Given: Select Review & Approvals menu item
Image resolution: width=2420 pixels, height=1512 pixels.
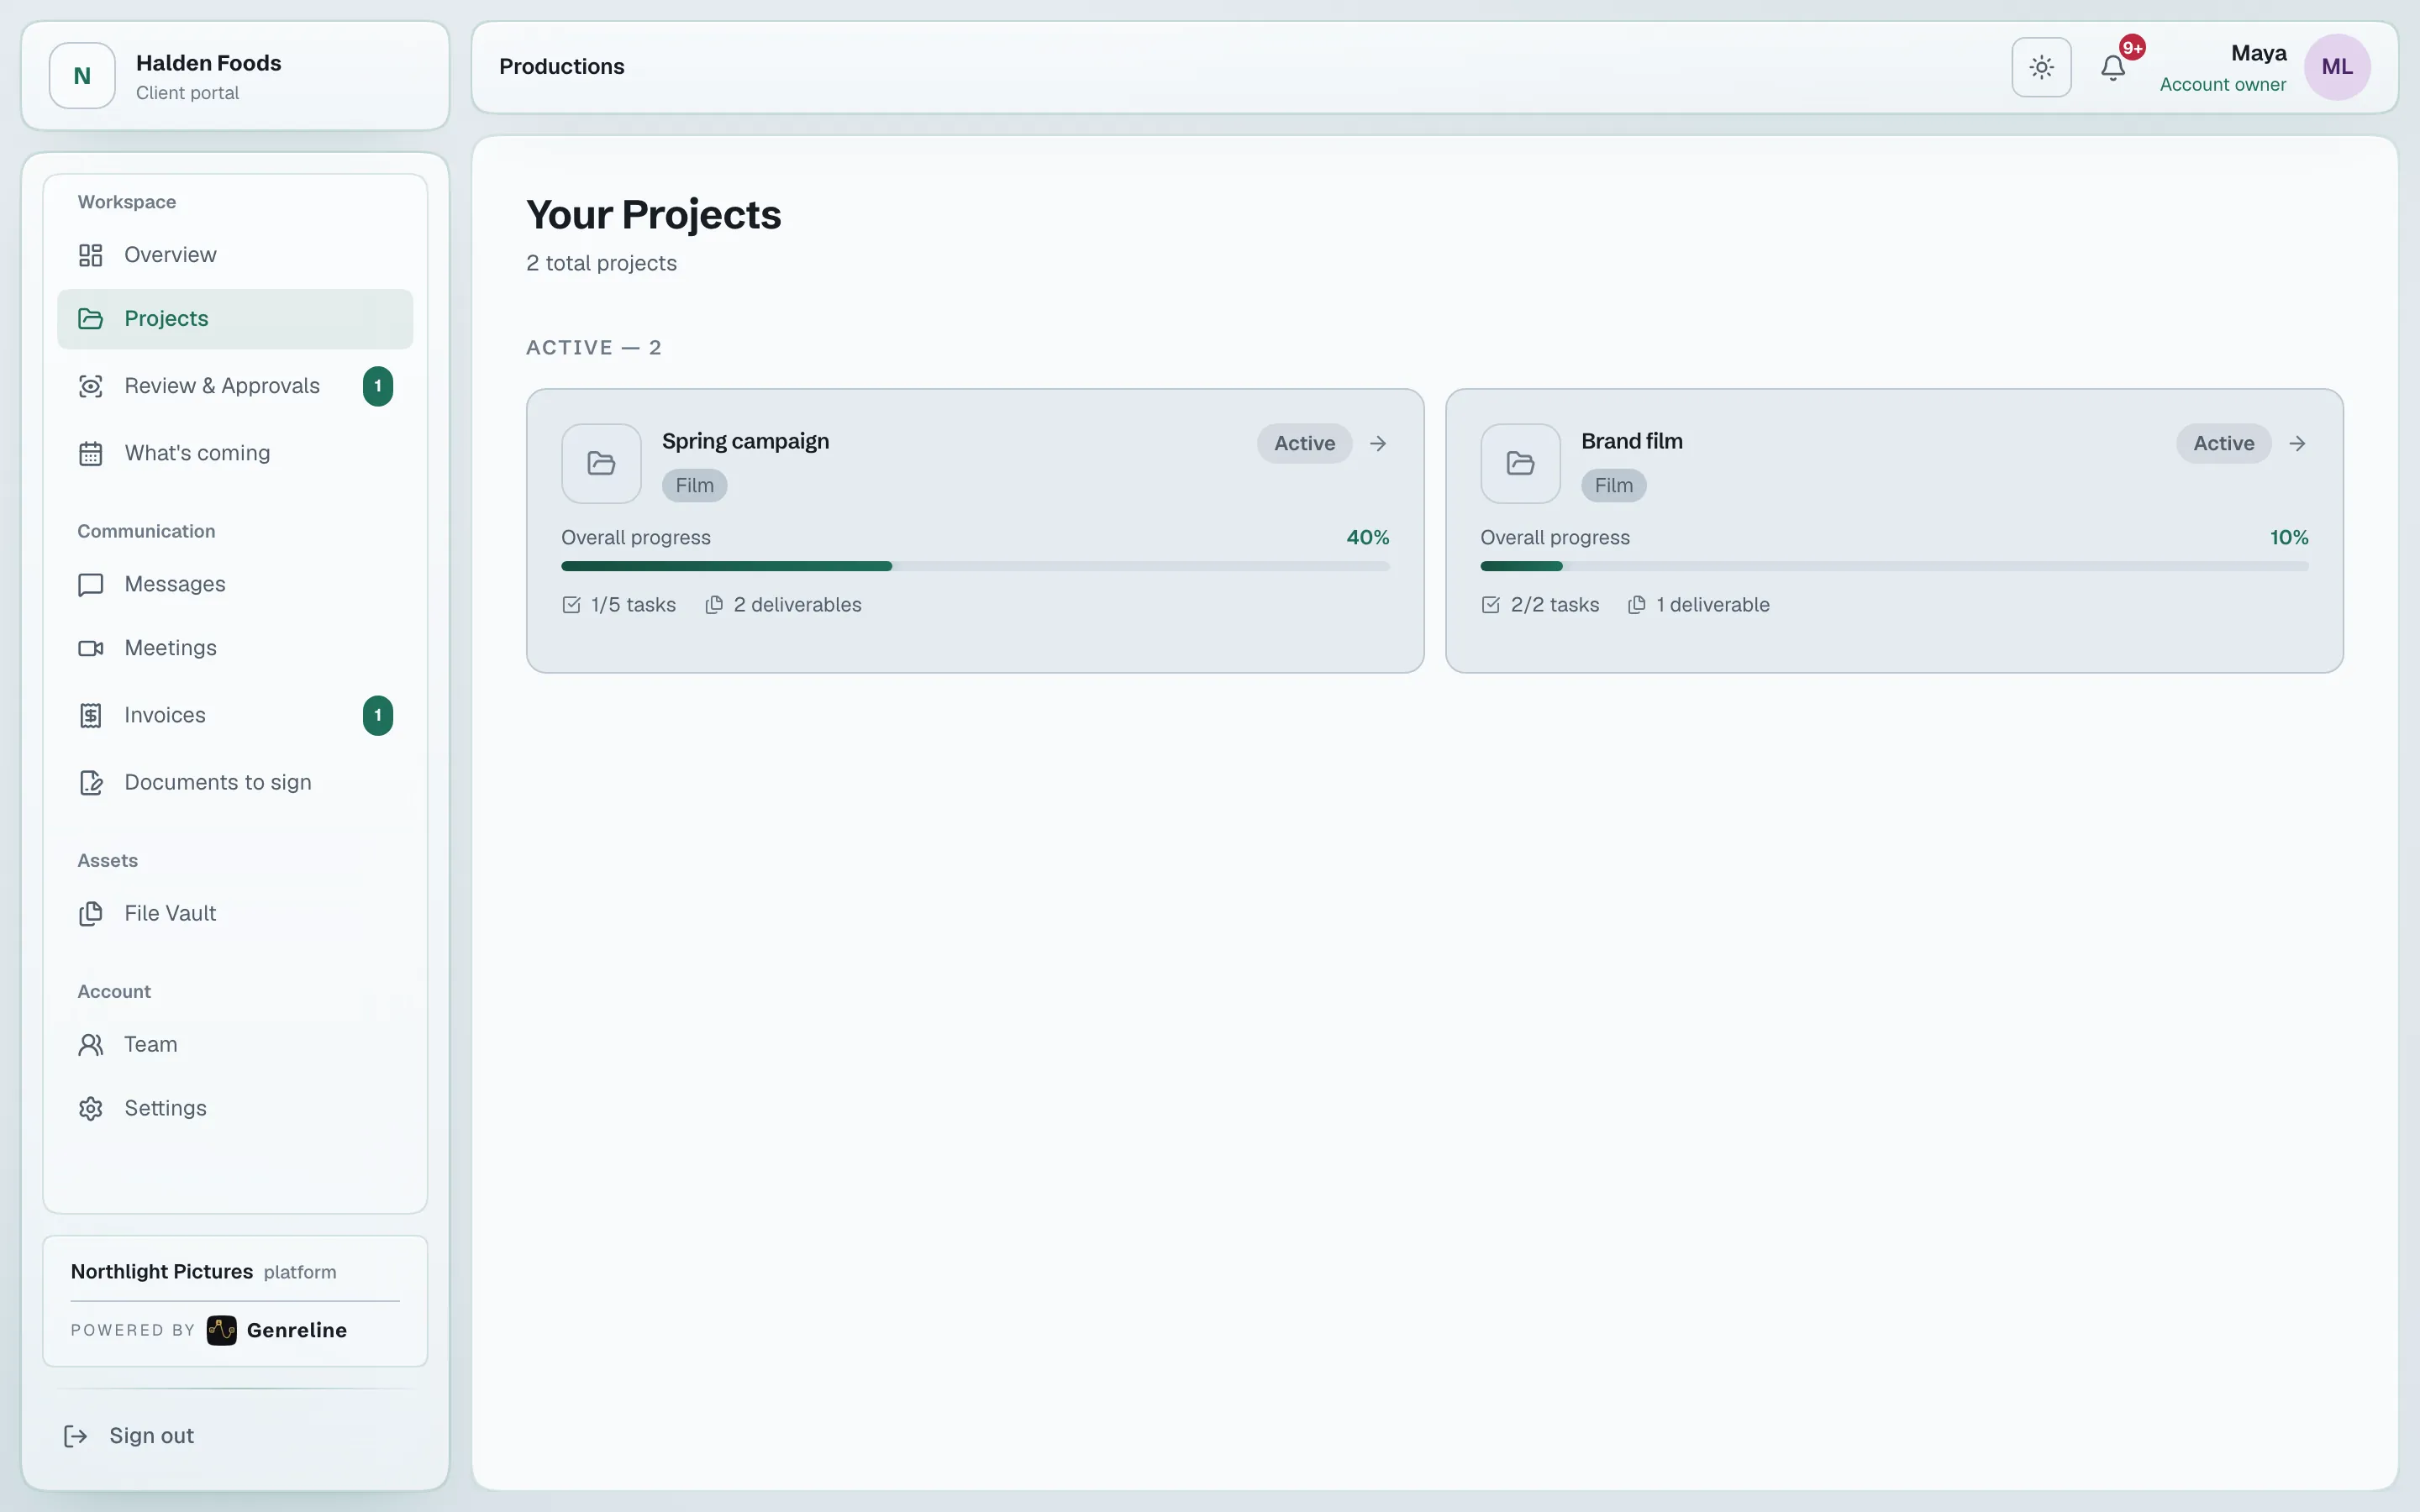Looking at the screenshot, I should tap(235, 386).
